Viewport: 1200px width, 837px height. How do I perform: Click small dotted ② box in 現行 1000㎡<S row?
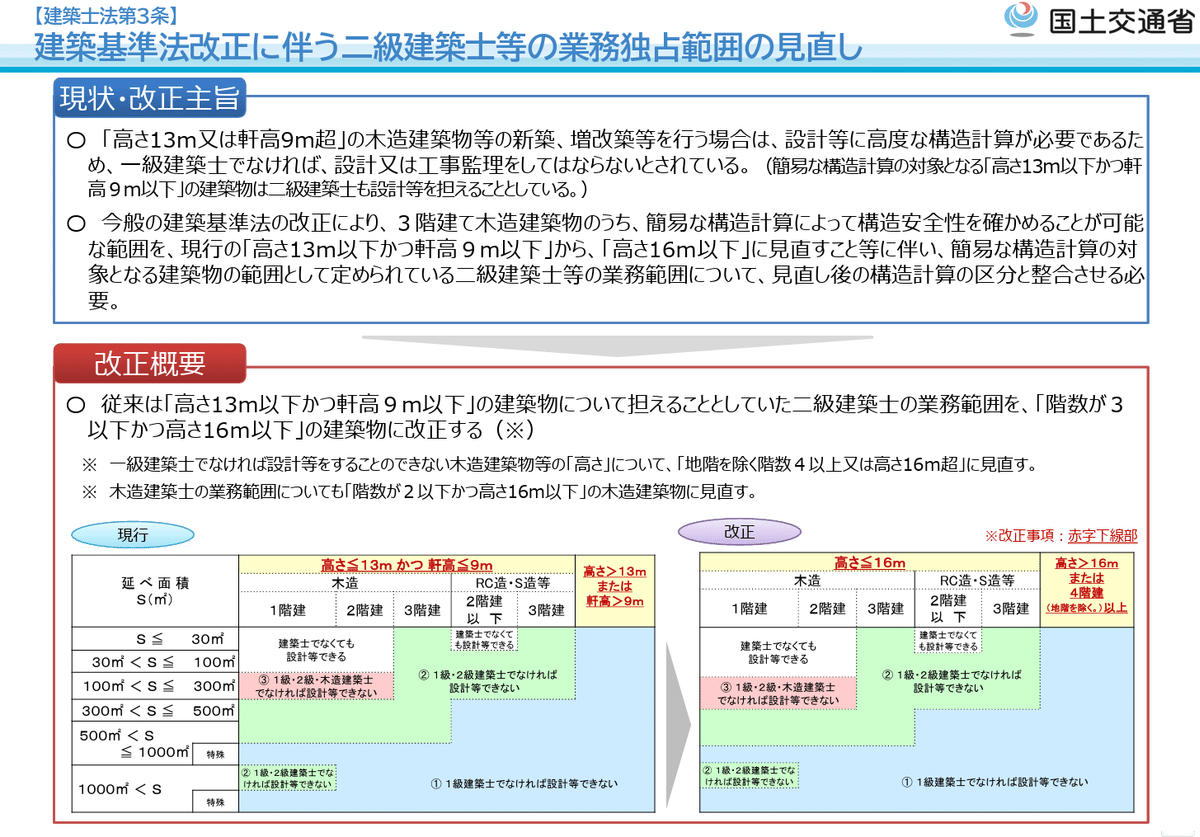click(290, 778)
